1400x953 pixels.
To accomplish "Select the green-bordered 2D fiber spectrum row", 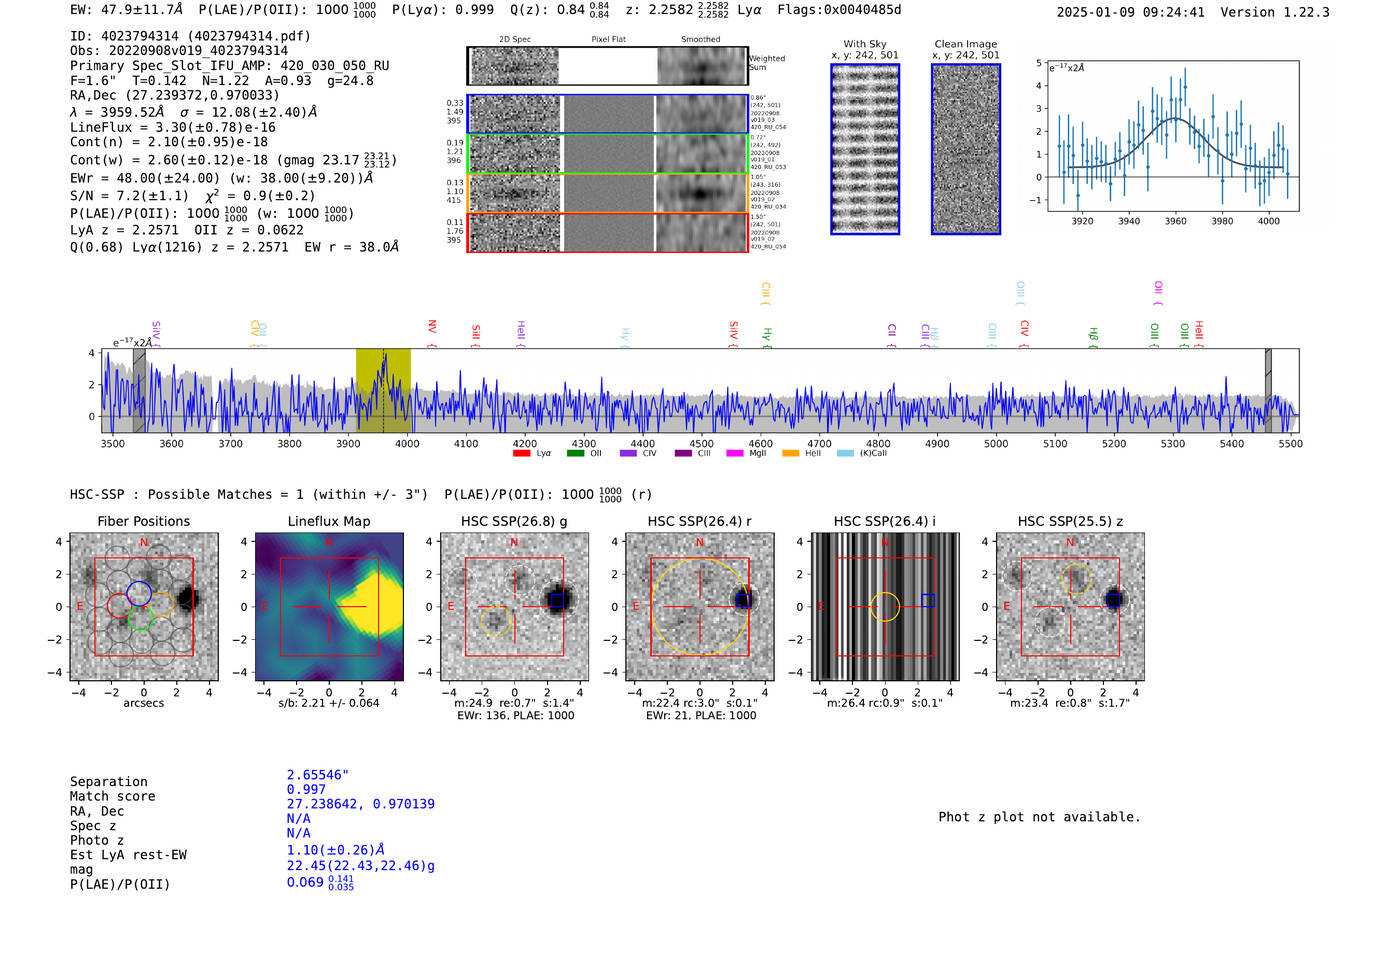I will pos(608,154).
